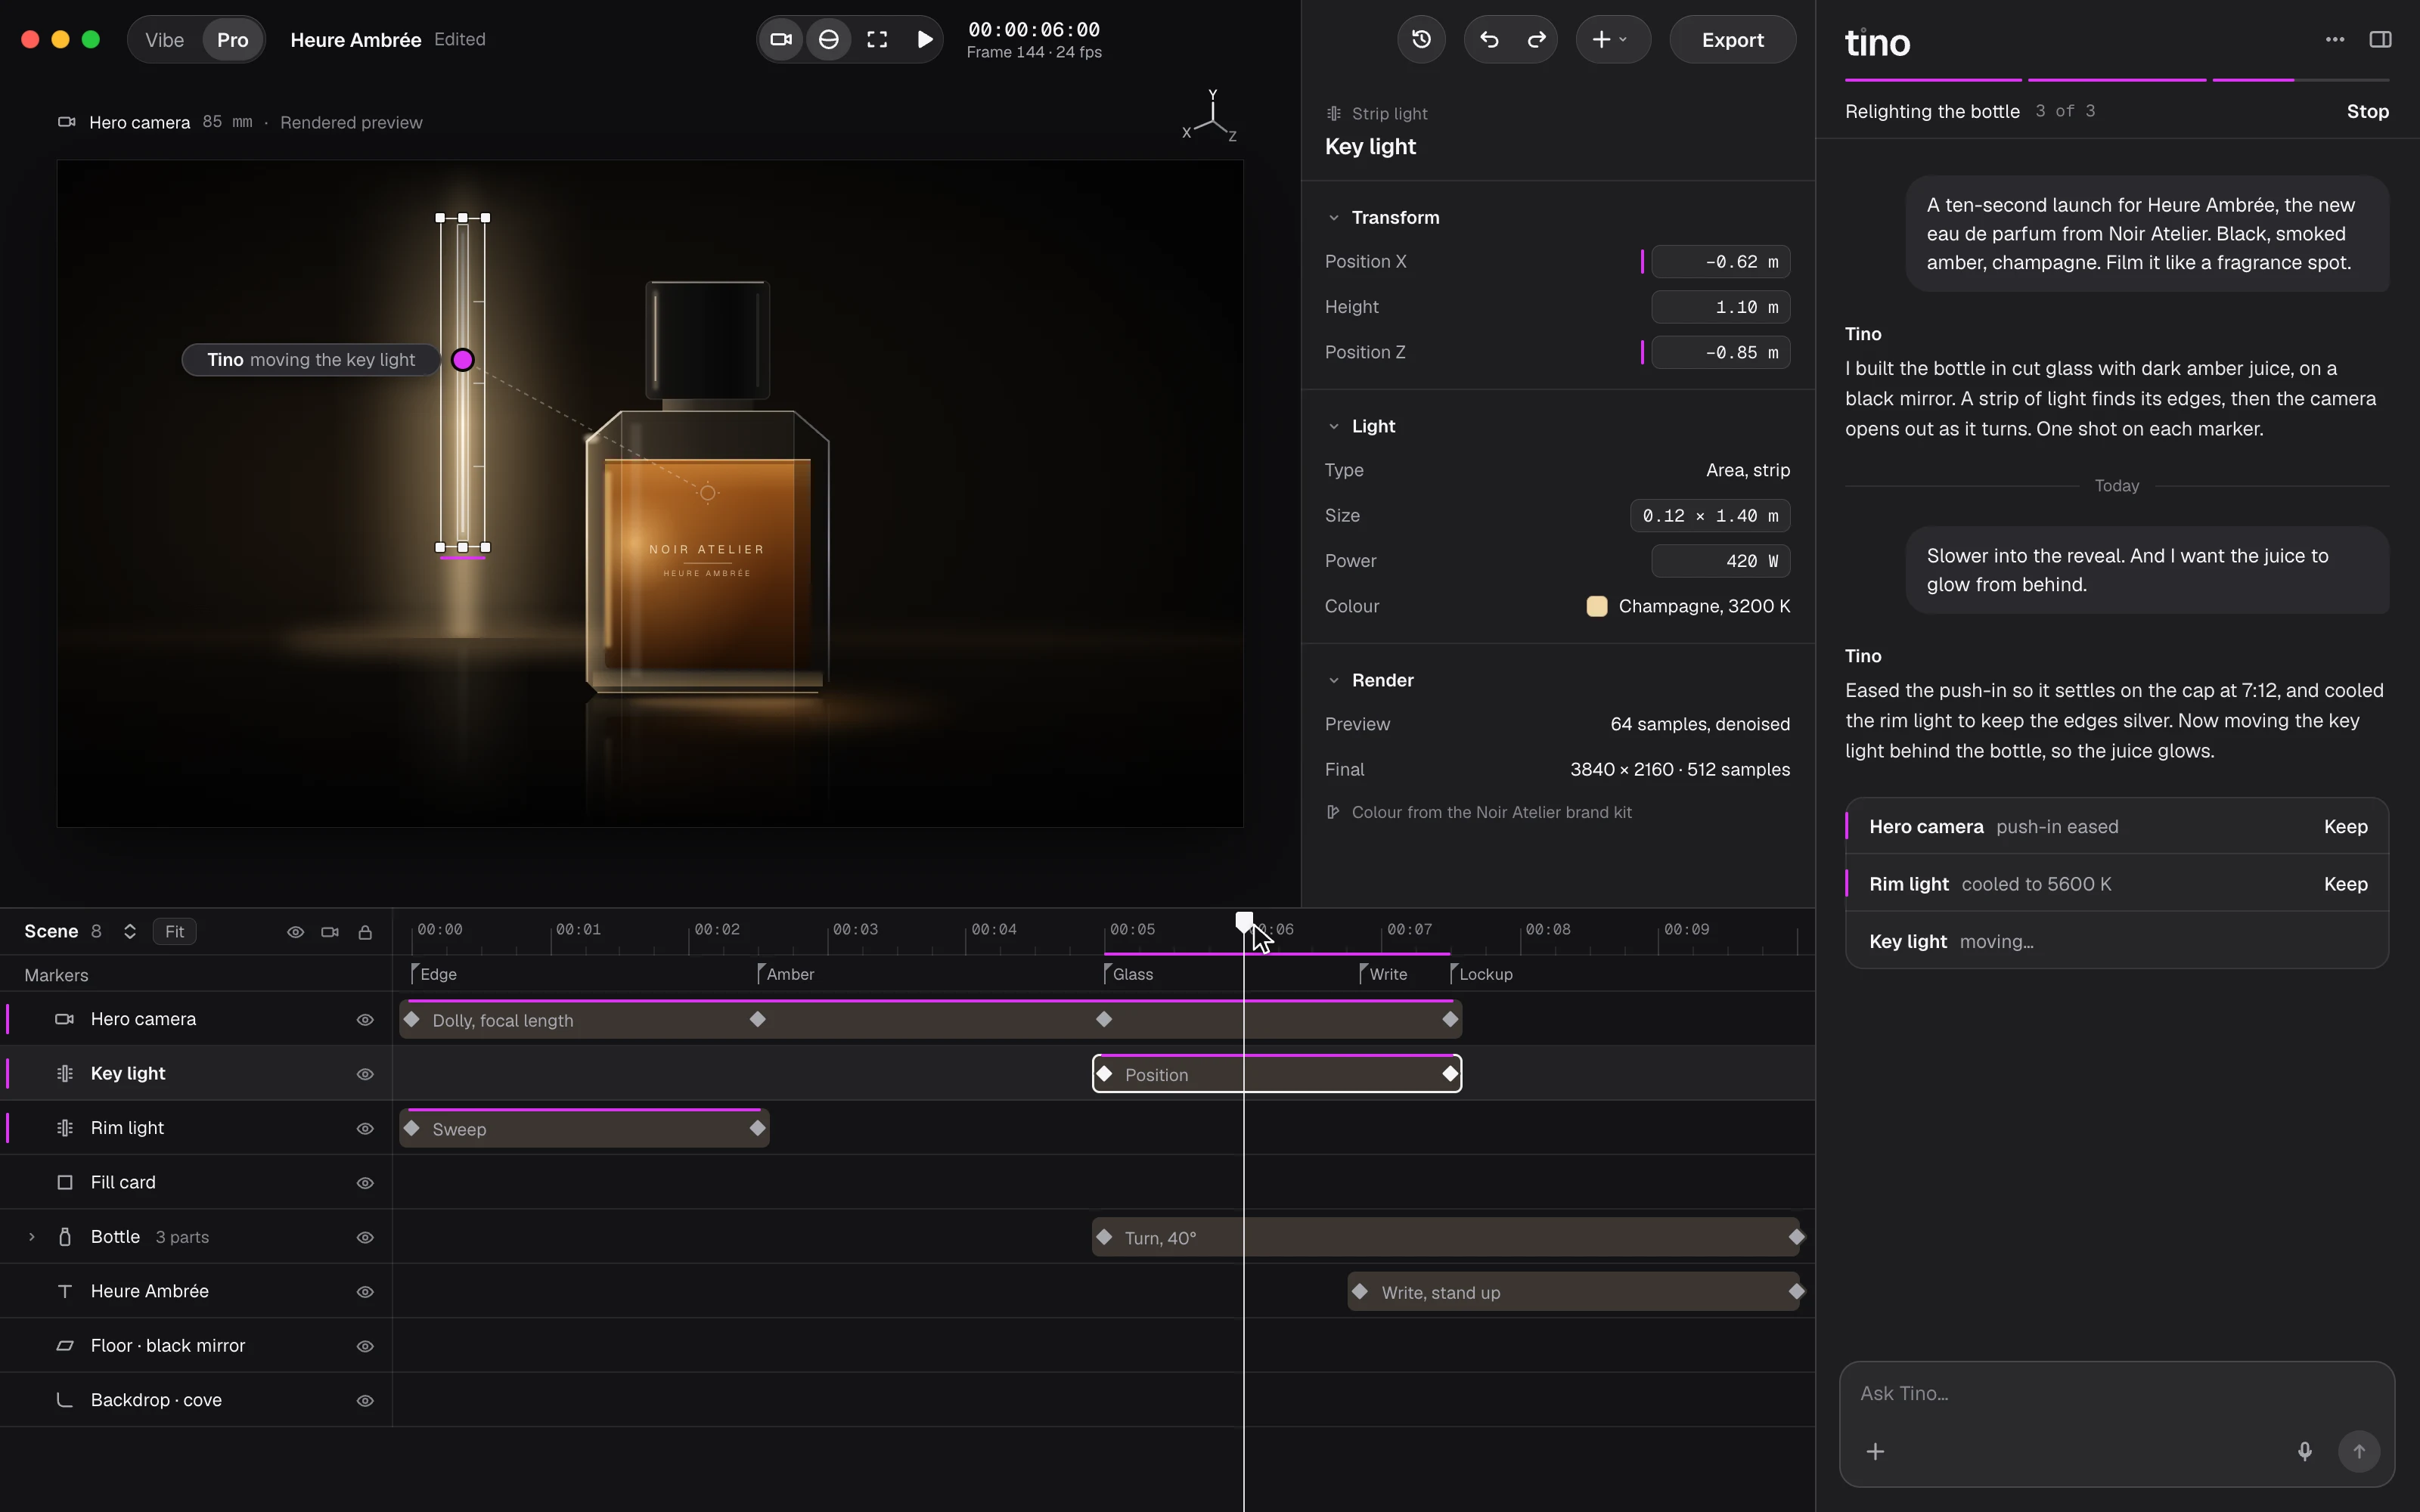Open the add (plus) dropdown menu

coord(1612,40)
